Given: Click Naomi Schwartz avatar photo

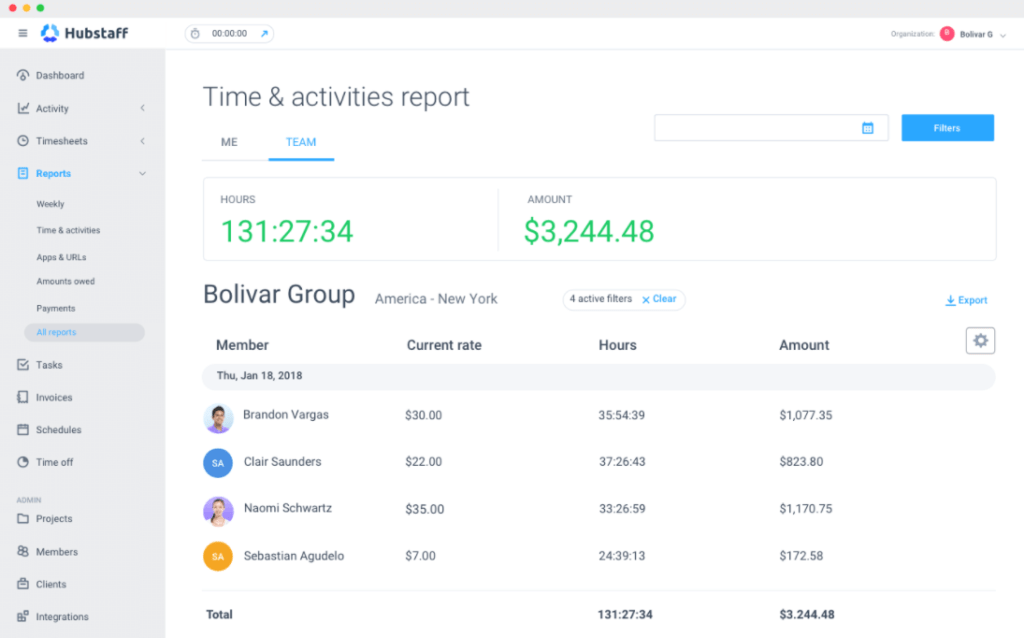Looking at the screenshot, I should [x=218, y=511].
